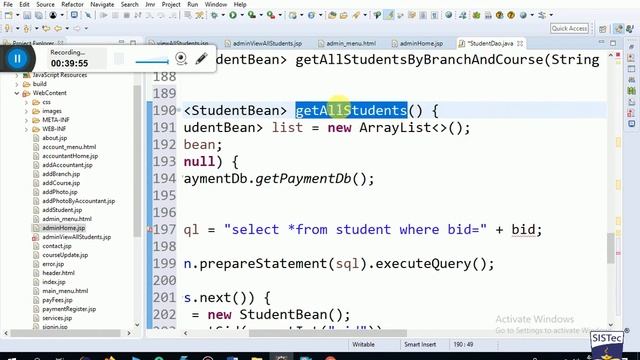The width and height of the screenshot is (640, 360).
Task: Maximize the editor area icon
Action: click(613, 42)
